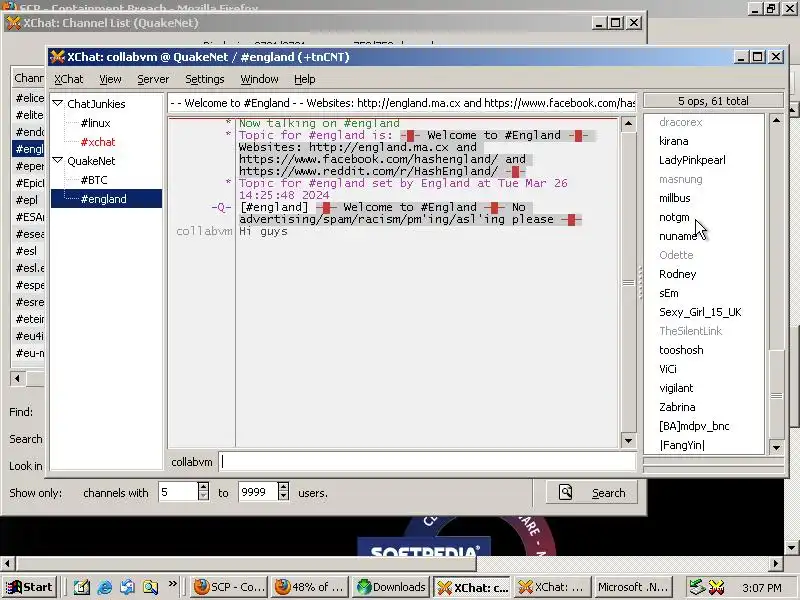Expand hidden quick launch icons chevron
The height and width of the screenshot is (600, 800).
[x=172, y=583]
